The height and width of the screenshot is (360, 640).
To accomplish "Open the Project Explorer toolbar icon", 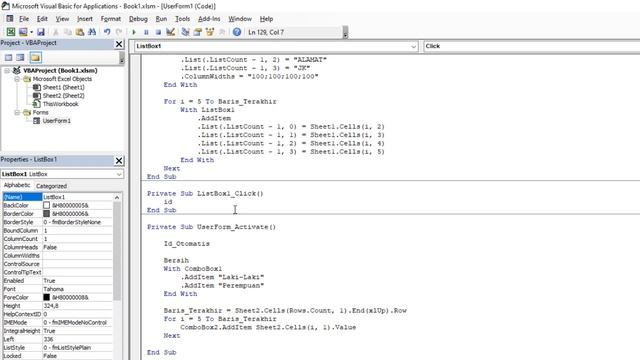I will (185, 32).
